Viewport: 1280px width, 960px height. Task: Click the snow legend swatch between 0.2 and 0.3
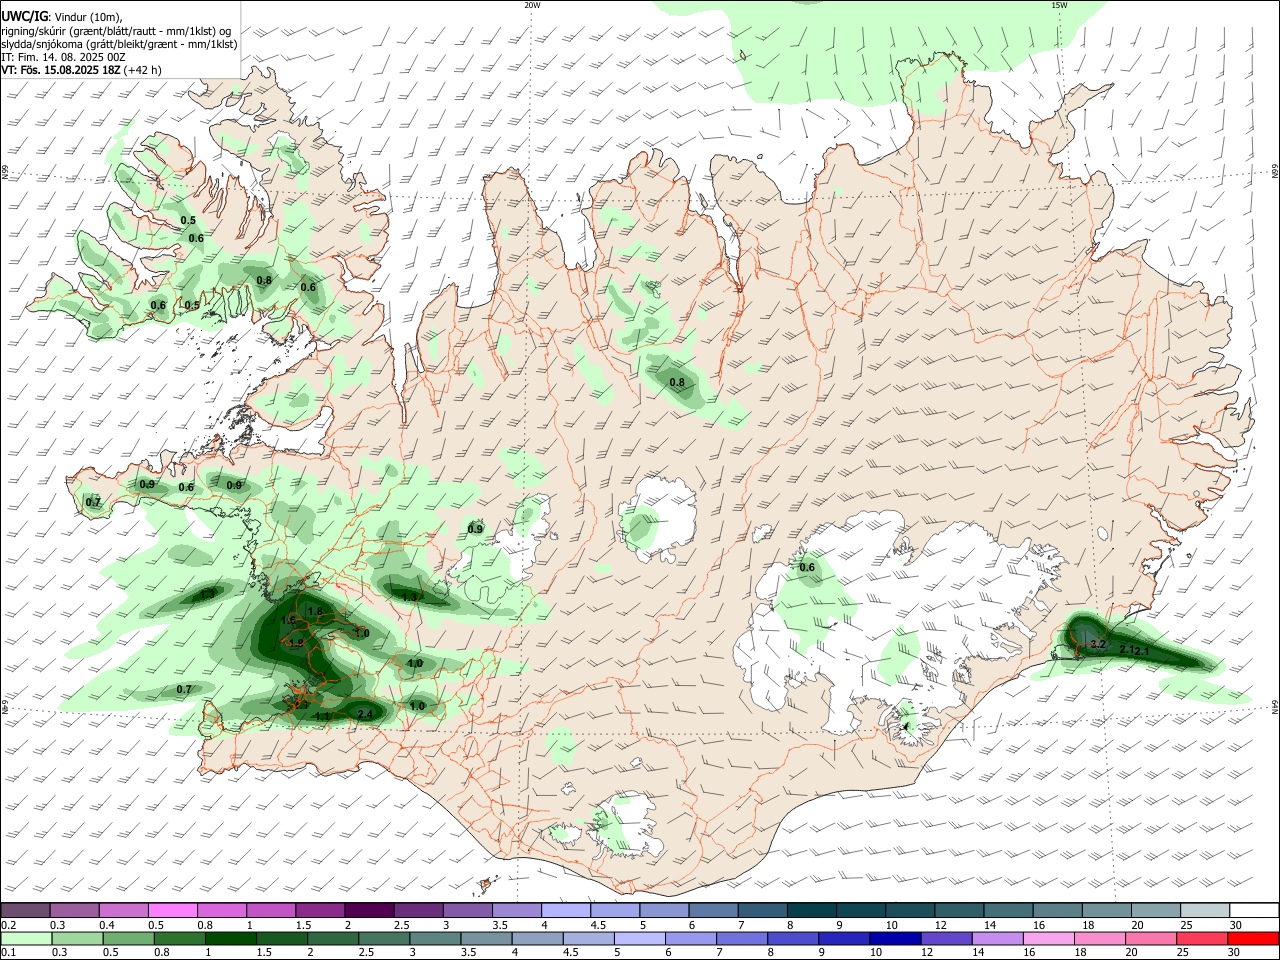click(x=26, y=911)
